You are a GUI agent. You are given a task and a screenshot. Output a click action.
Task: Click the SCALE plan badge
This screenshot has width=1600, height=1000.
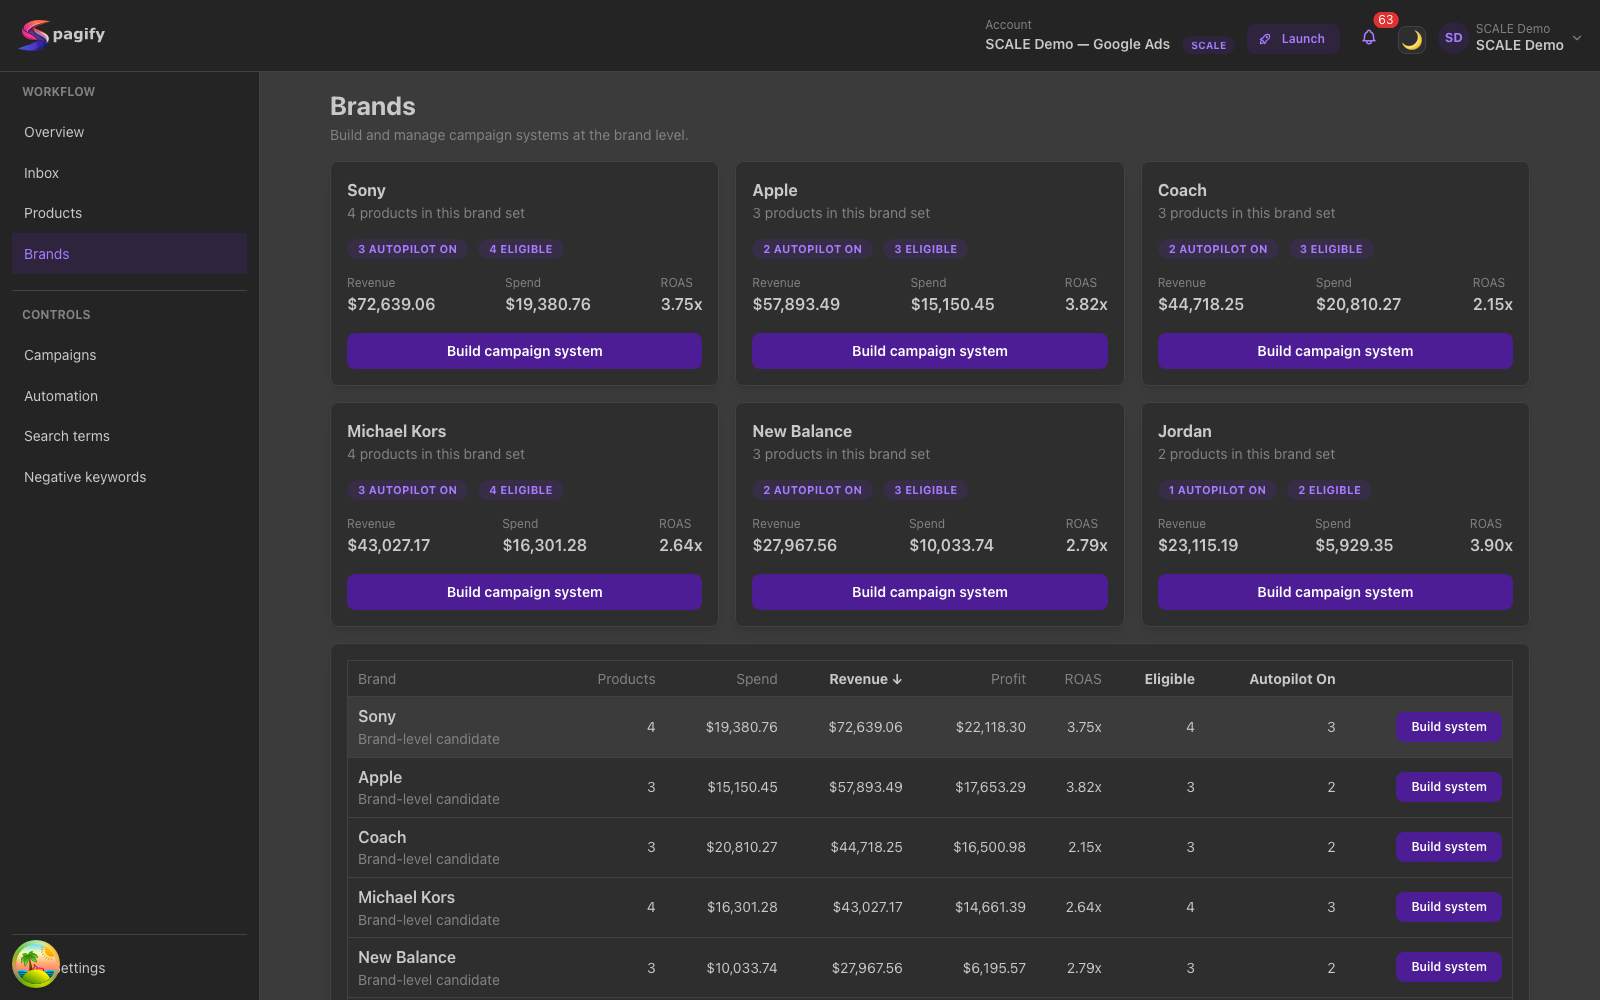coord(1208,45)
